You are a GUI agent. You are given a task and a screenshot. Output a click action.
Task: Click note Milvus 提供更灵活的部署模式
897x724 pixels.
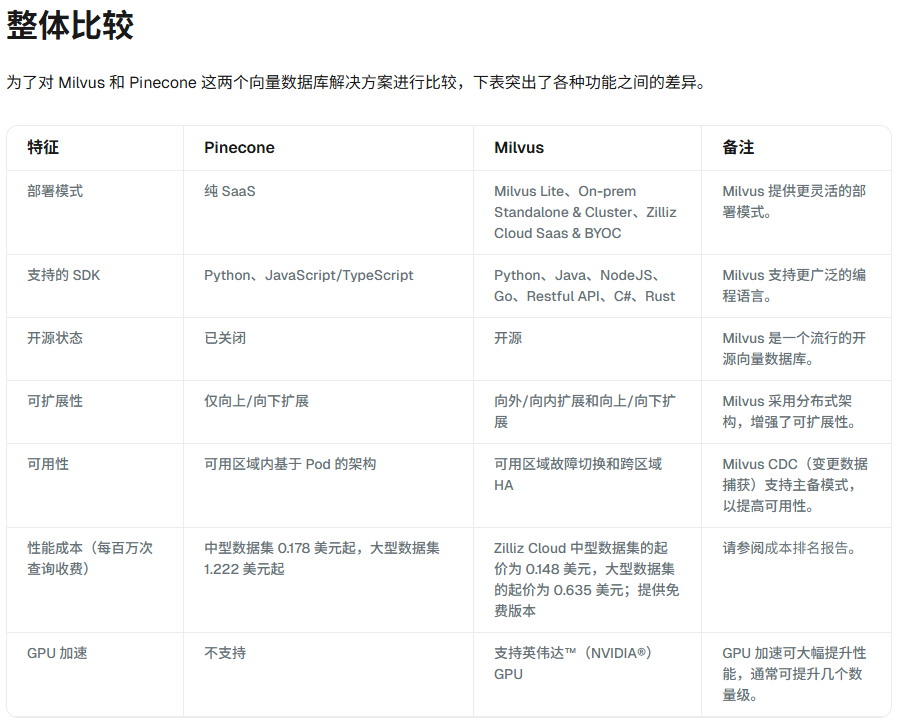794,201
